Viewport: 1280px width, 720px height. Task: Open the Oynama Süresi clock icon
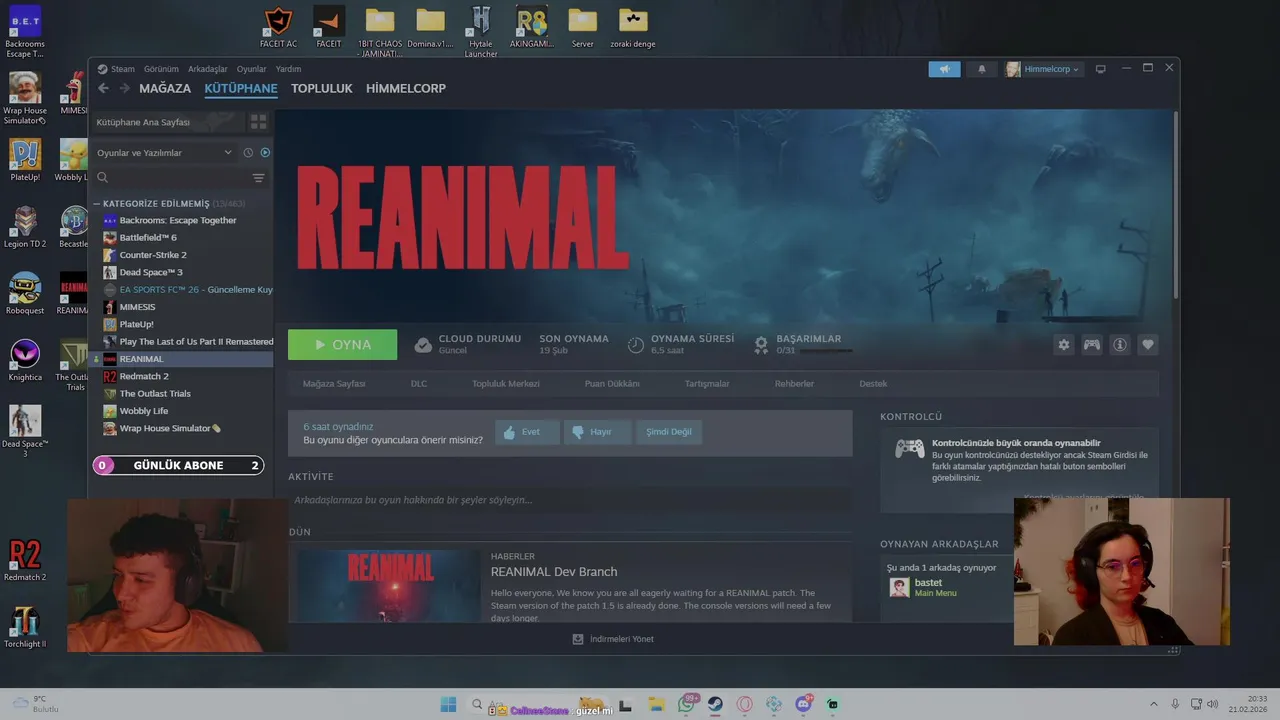click(x=636, y=344)
